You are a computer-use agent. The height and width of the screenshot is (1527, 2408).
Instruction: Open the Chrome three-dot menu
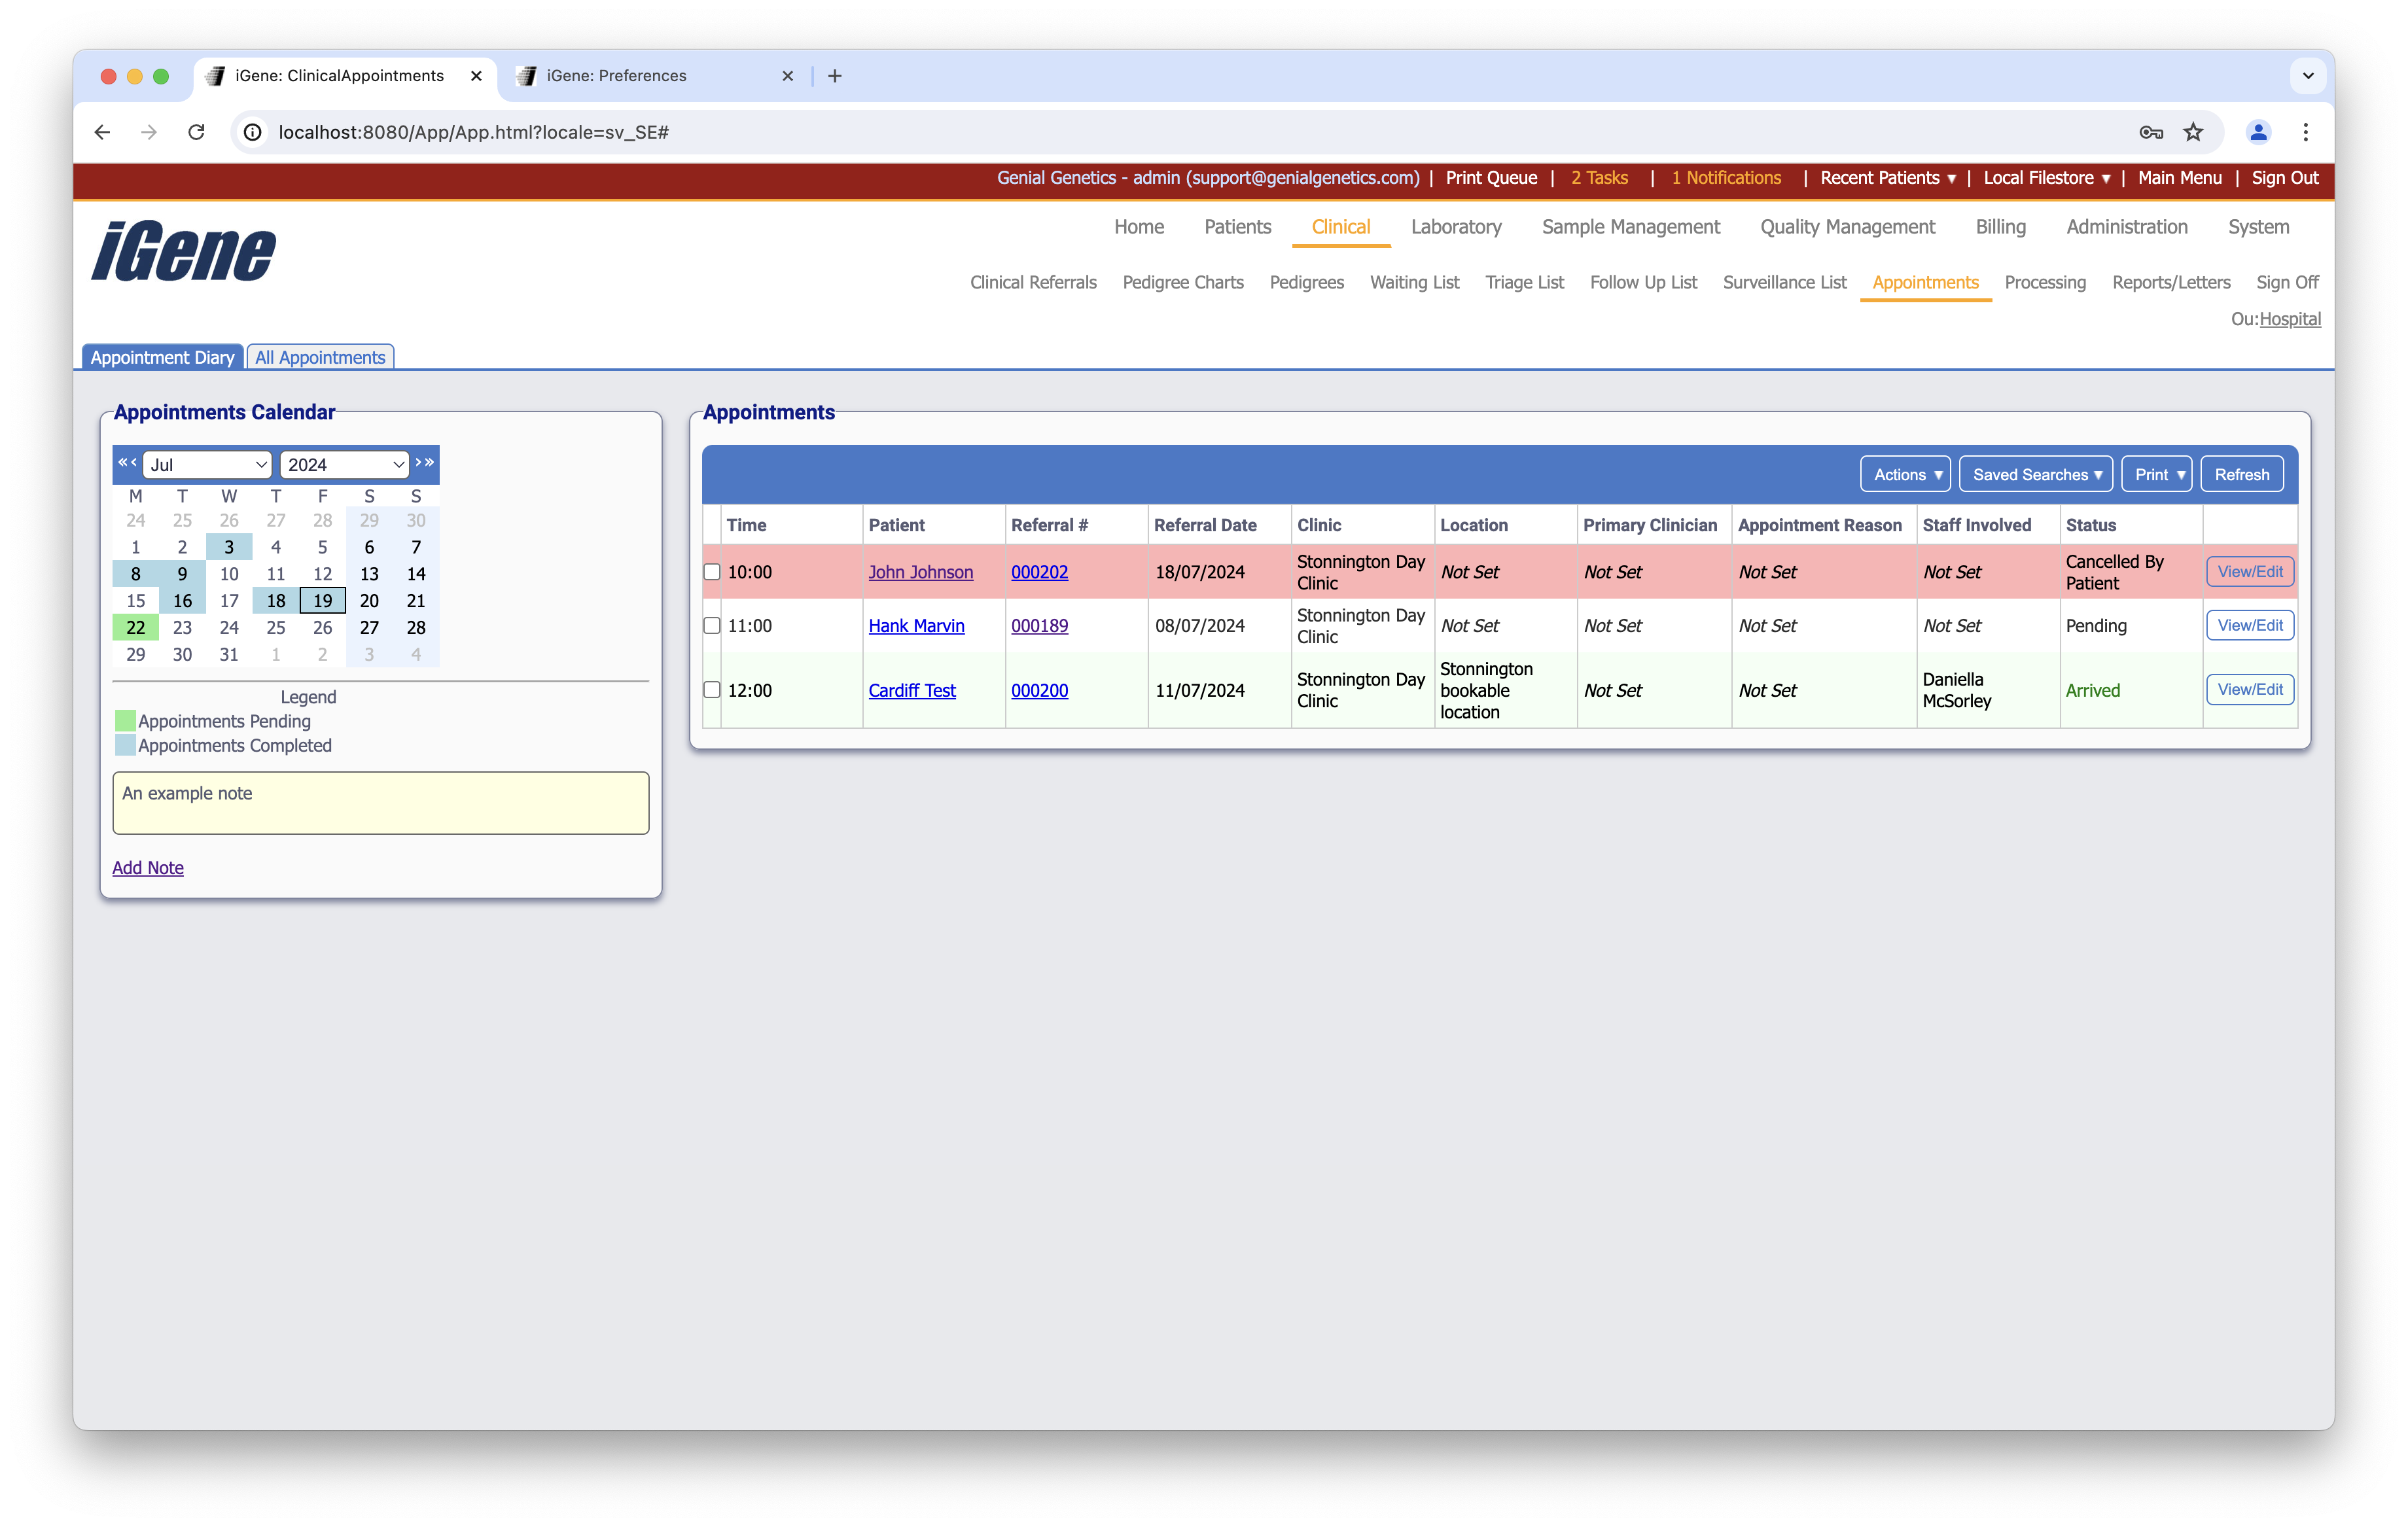tap(2305, 132)
